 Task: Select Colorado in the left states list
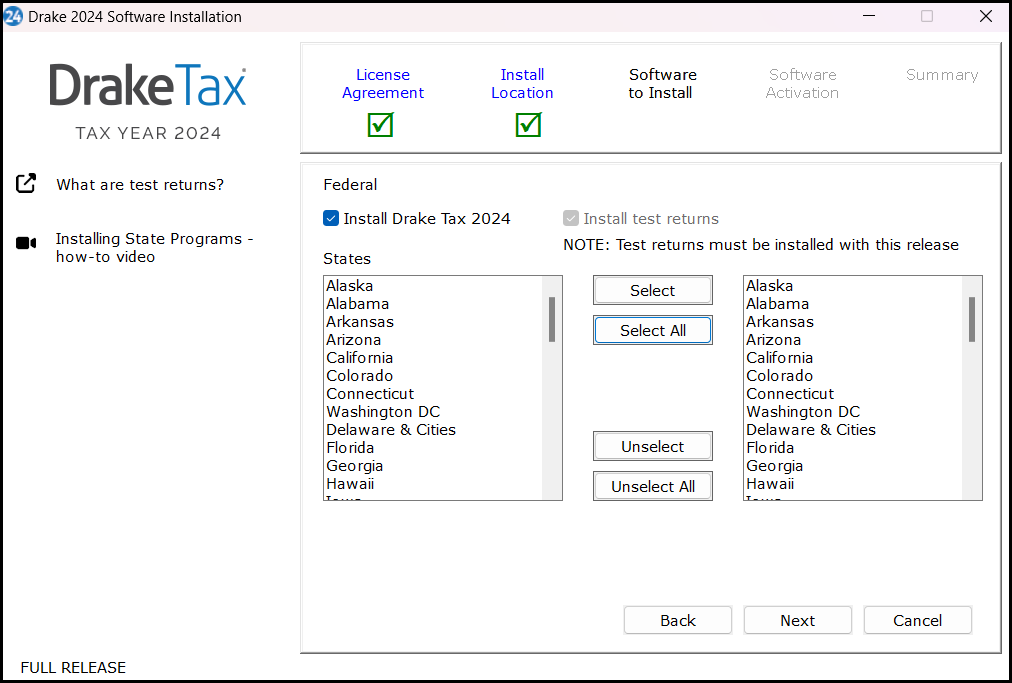[x=433, y=376]
